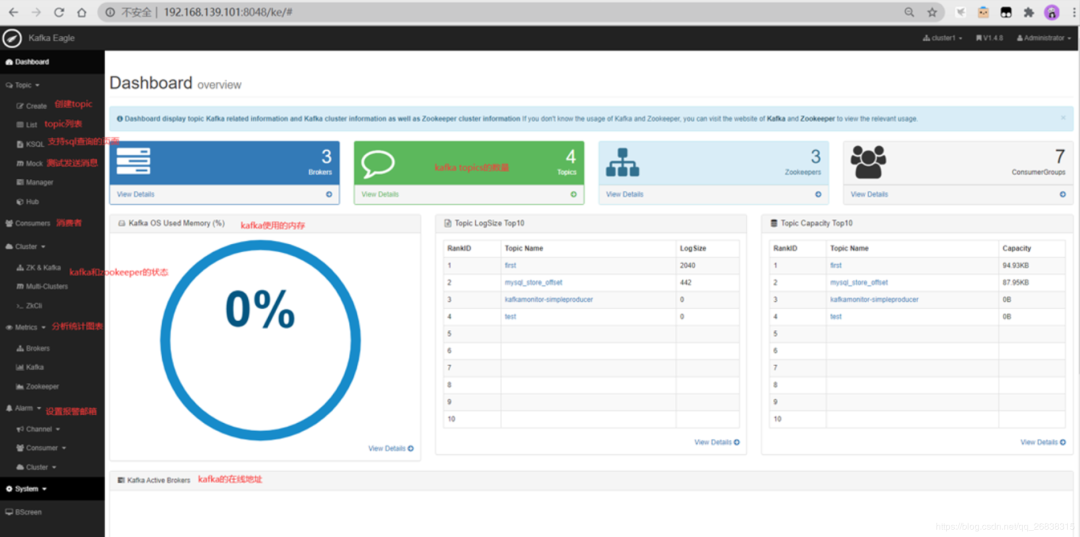Click the arrow icon on Topics View Details

(574, 195)
